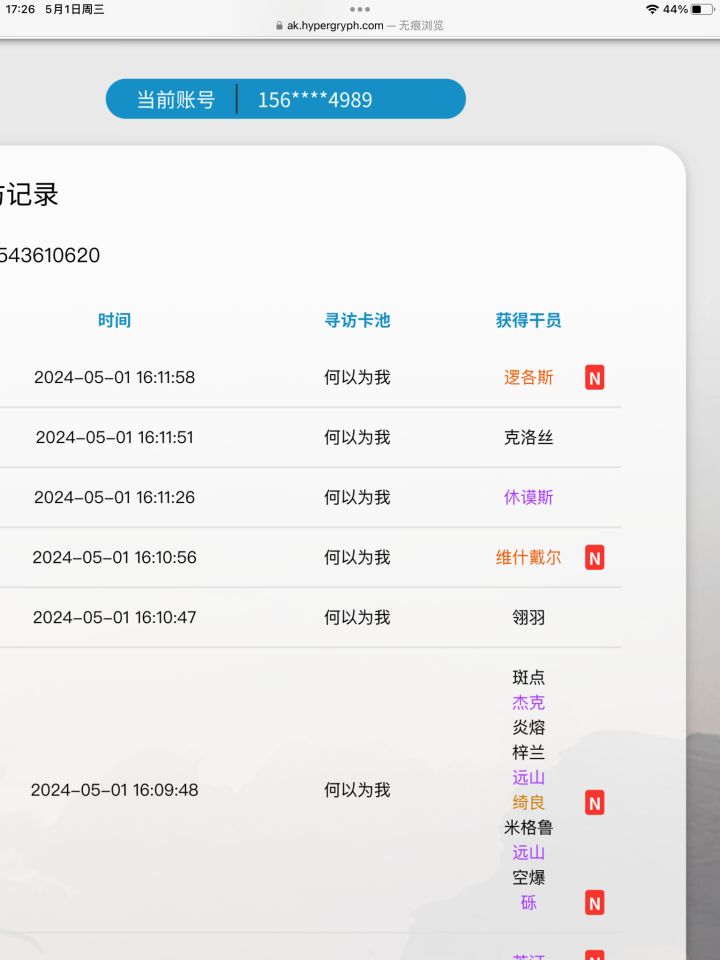
Task: Click the purple operator name 杰克
Action: (528, 702)
